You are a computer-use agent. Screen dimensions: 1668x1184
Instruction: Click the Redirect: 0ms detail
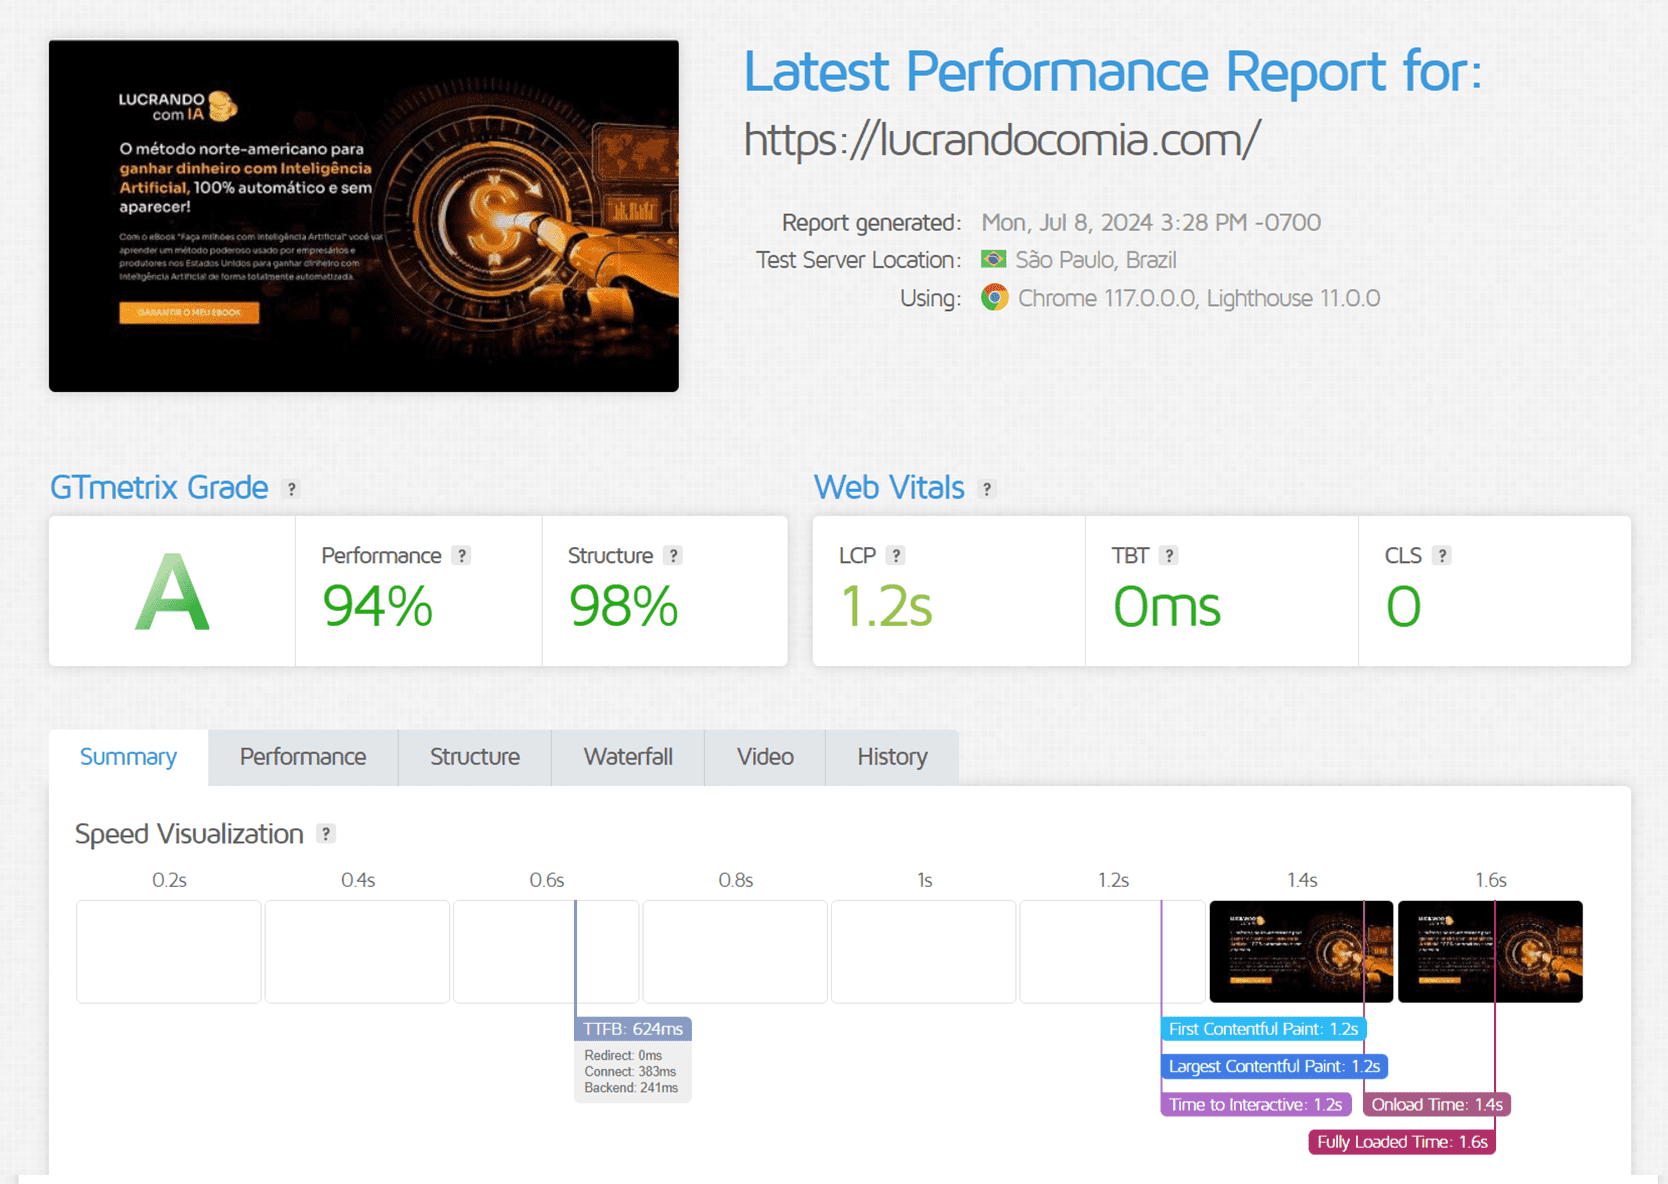pyautogui.click(x=623, y=1056)
